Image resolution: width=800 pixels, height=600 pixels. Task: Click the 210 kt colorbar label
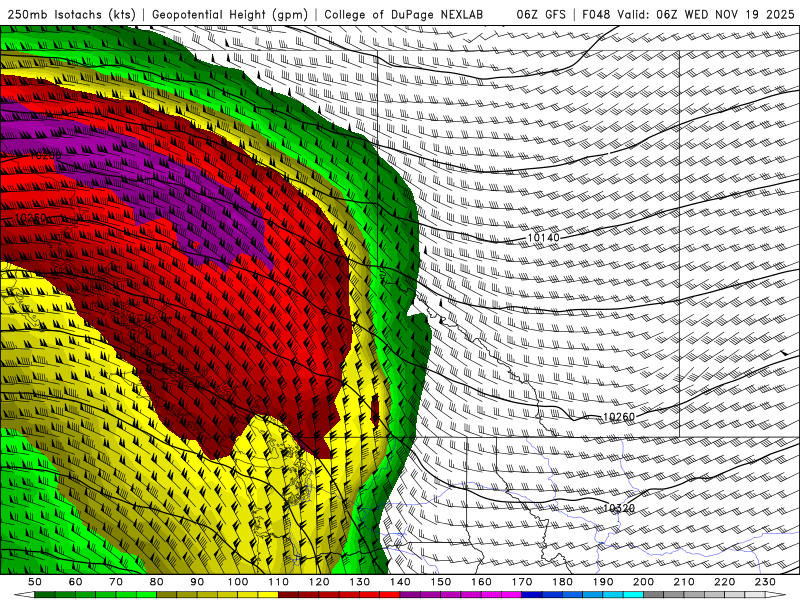coord(684,582)
